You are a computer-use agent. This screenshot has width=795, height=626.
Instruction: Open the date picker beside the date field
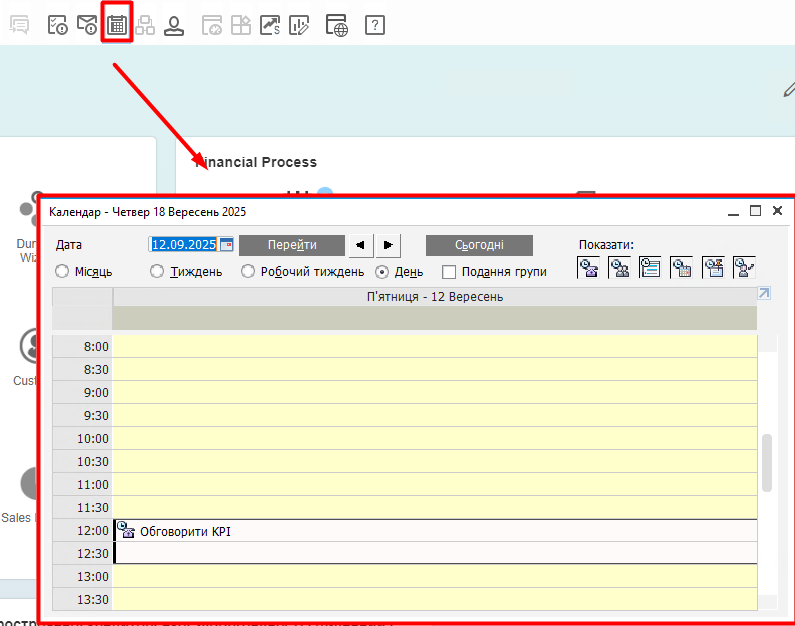tap(227, 245)
